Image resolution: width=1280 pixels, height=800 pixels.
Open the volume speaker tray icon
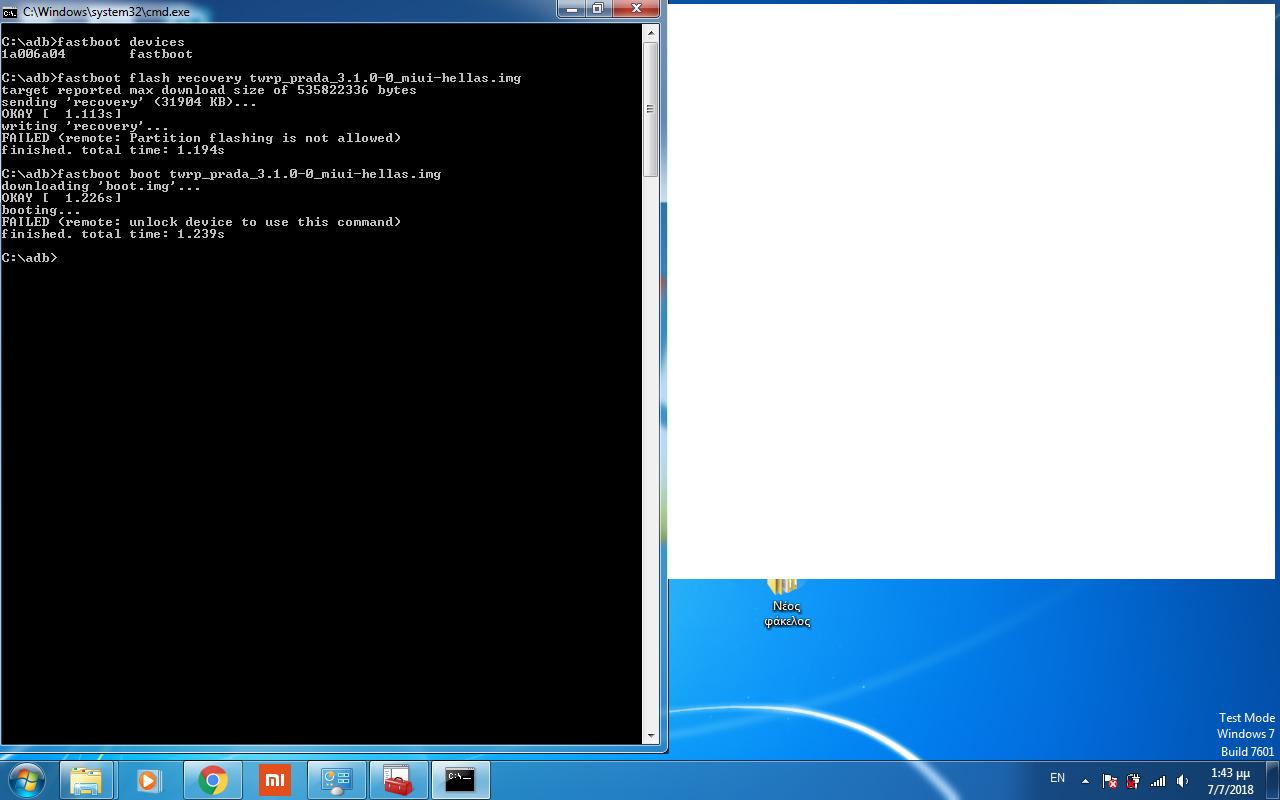1183,780
